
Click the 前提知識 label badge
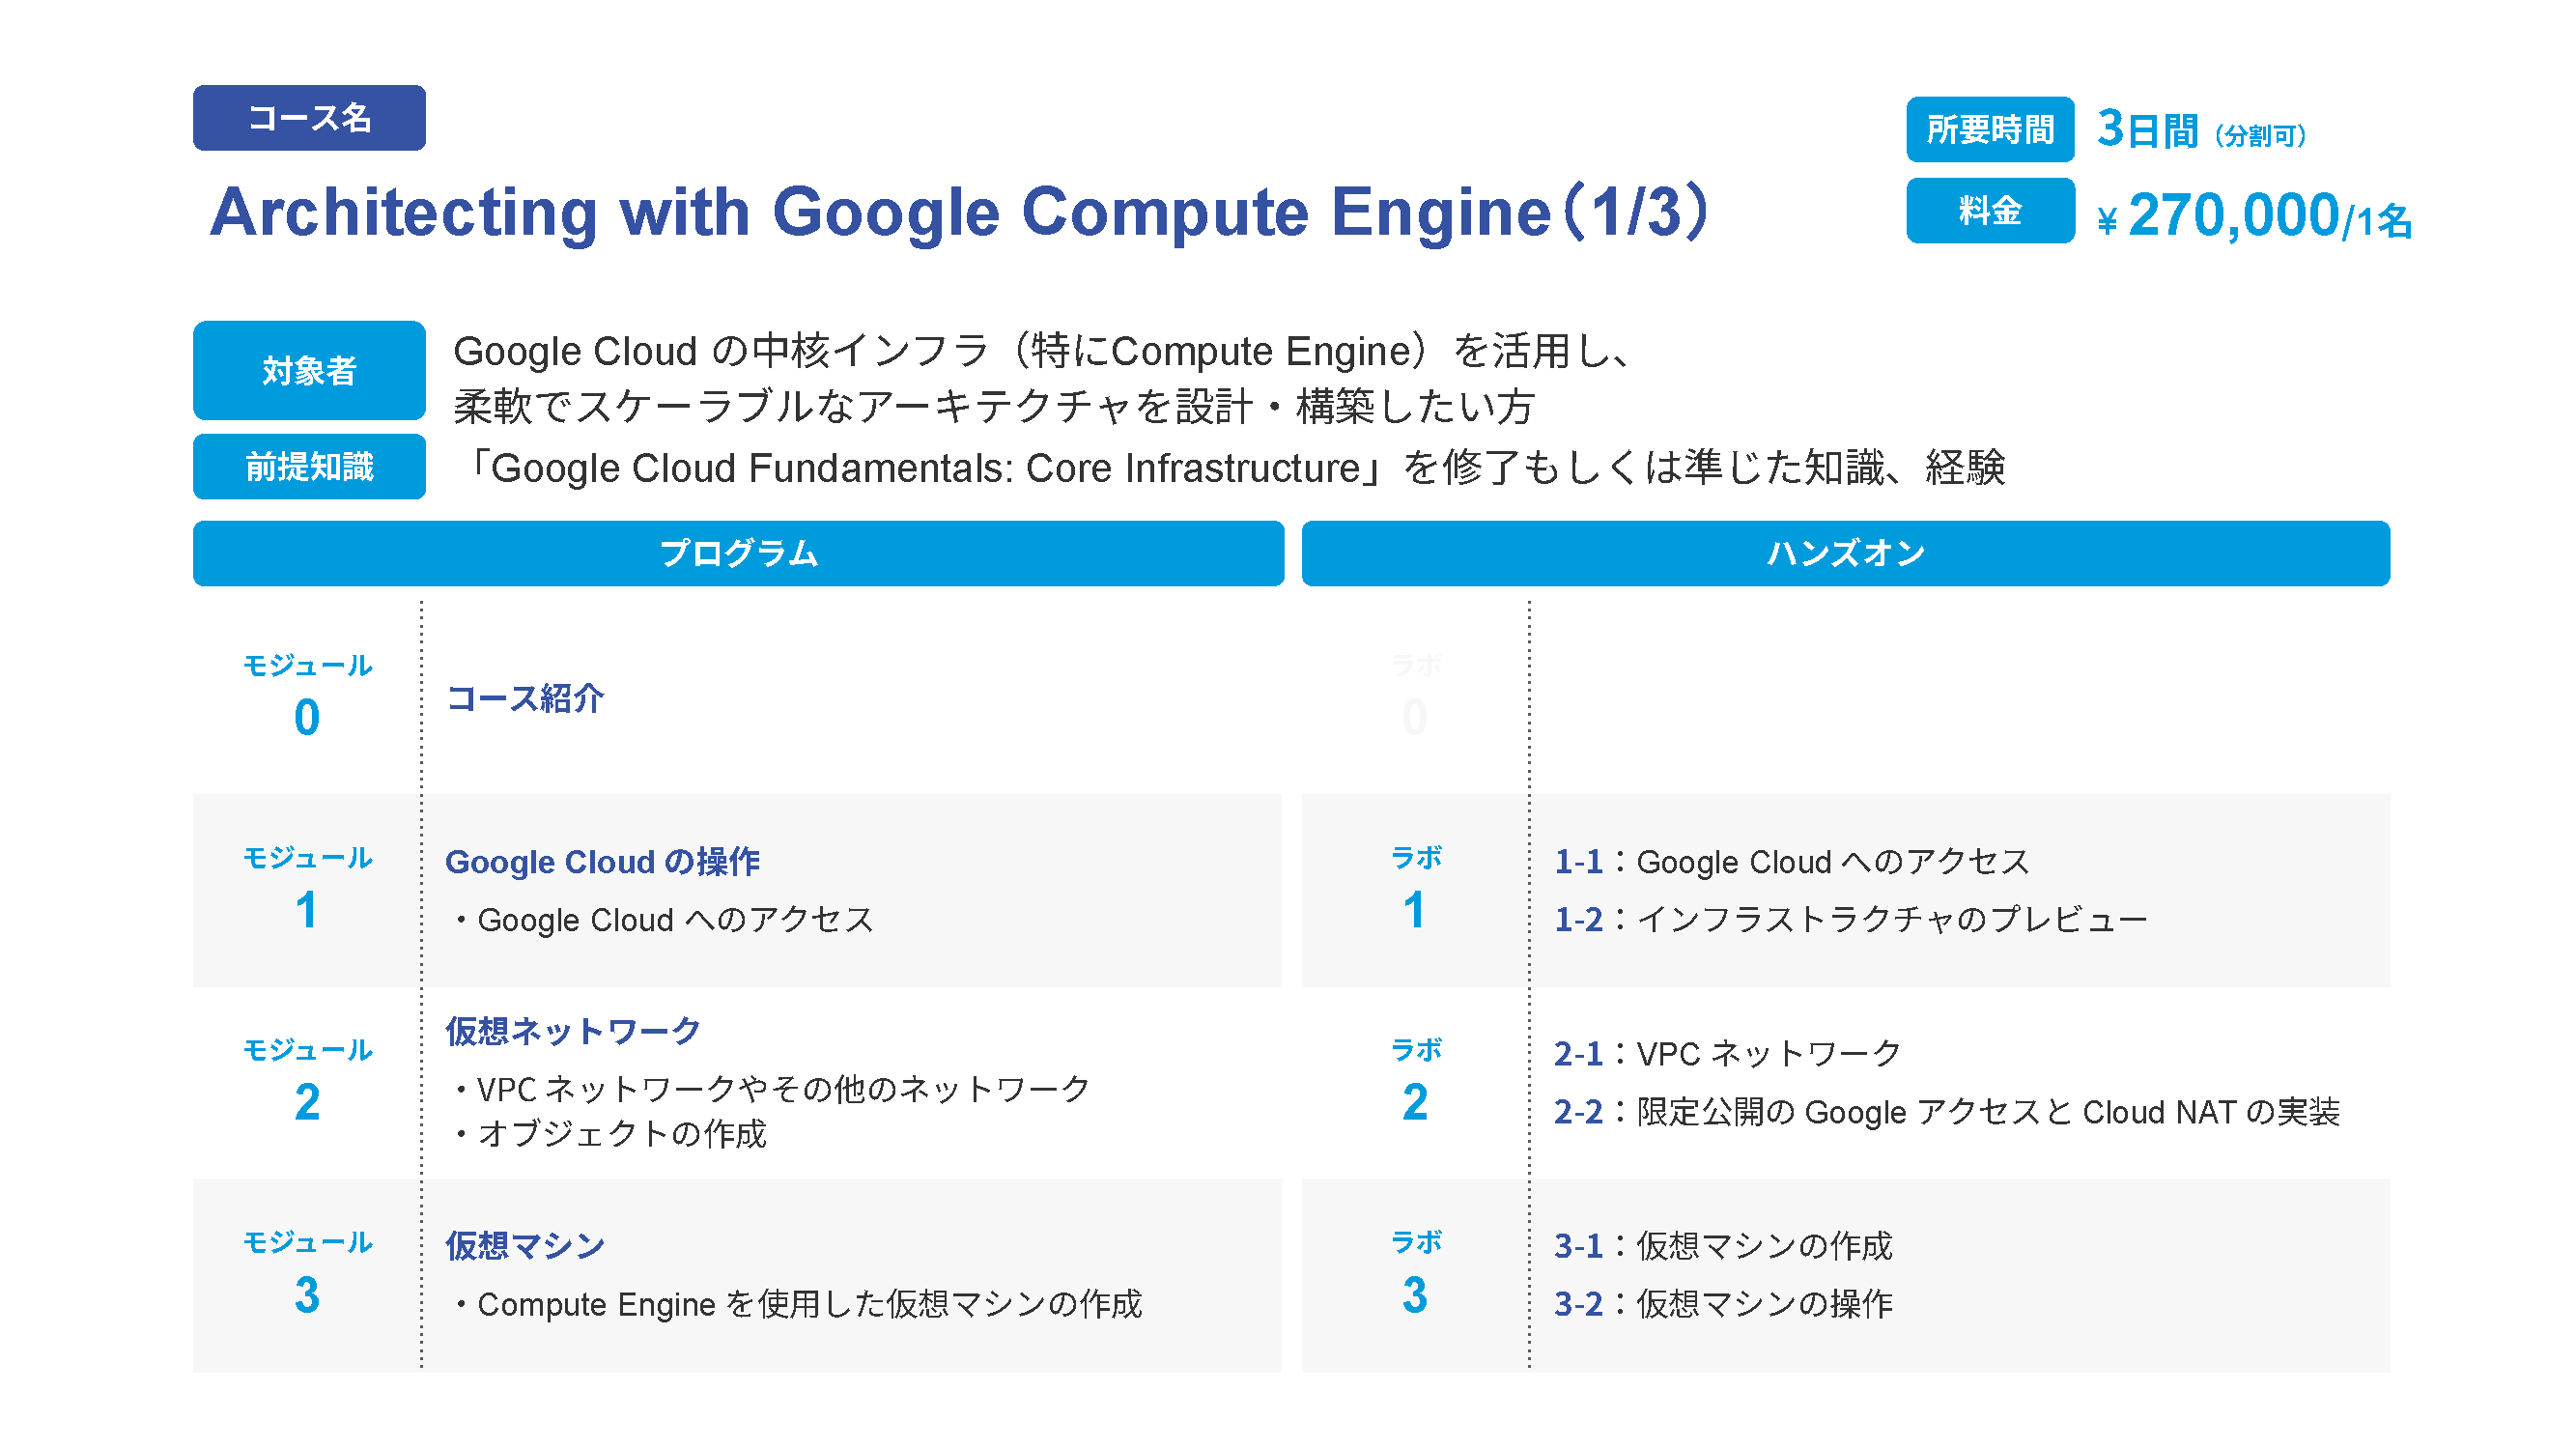(309, 466)
